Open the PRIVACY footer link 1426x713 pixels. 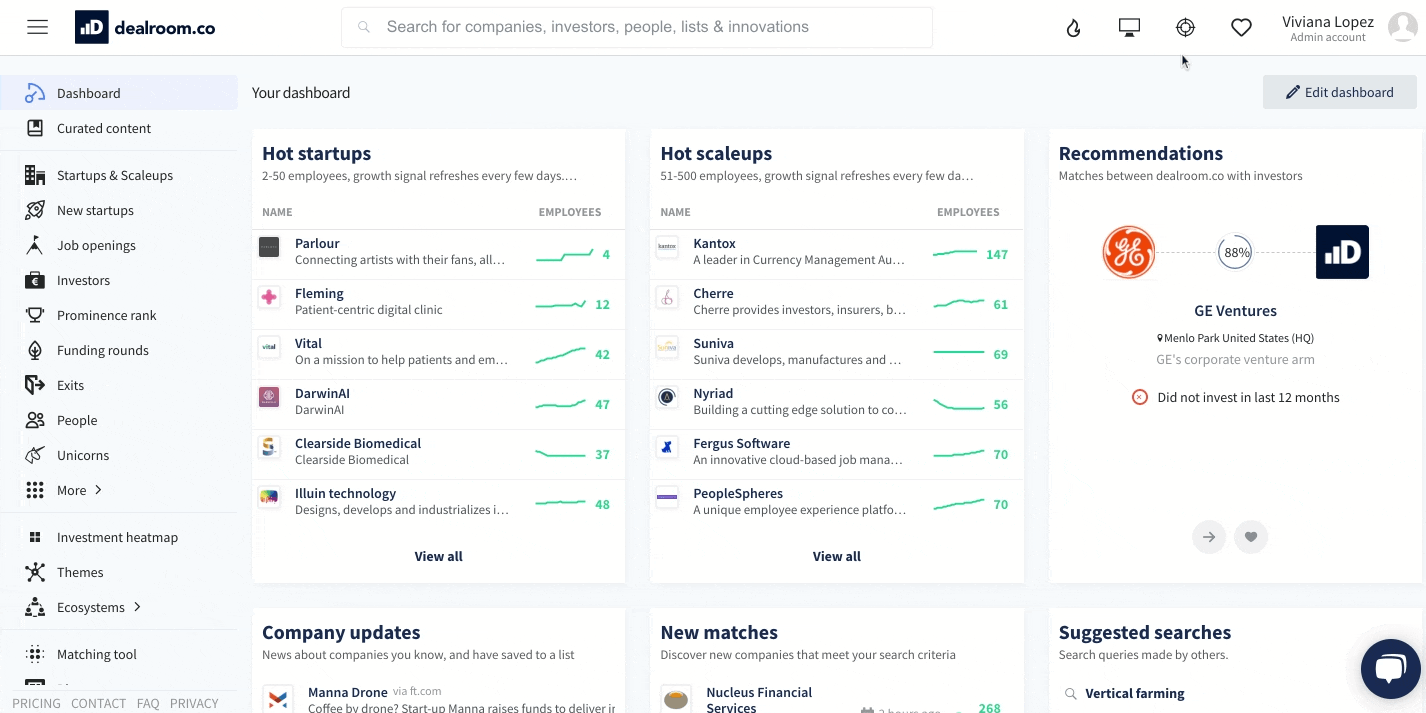pyautogui.click(x=194, y=703)
